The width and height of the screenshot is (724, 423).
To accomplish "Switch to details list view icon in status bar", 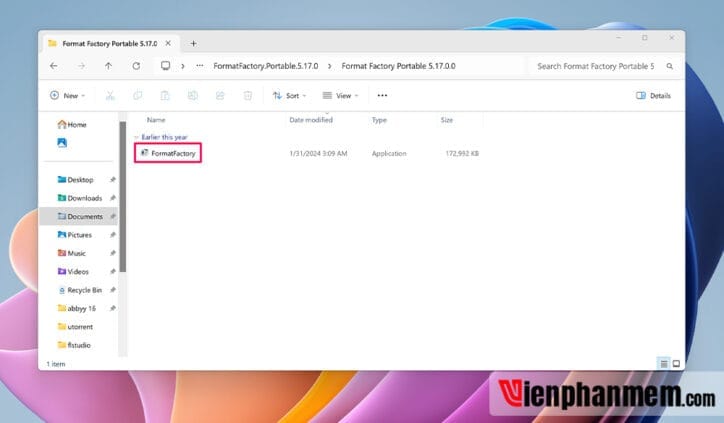I will 664,363.
